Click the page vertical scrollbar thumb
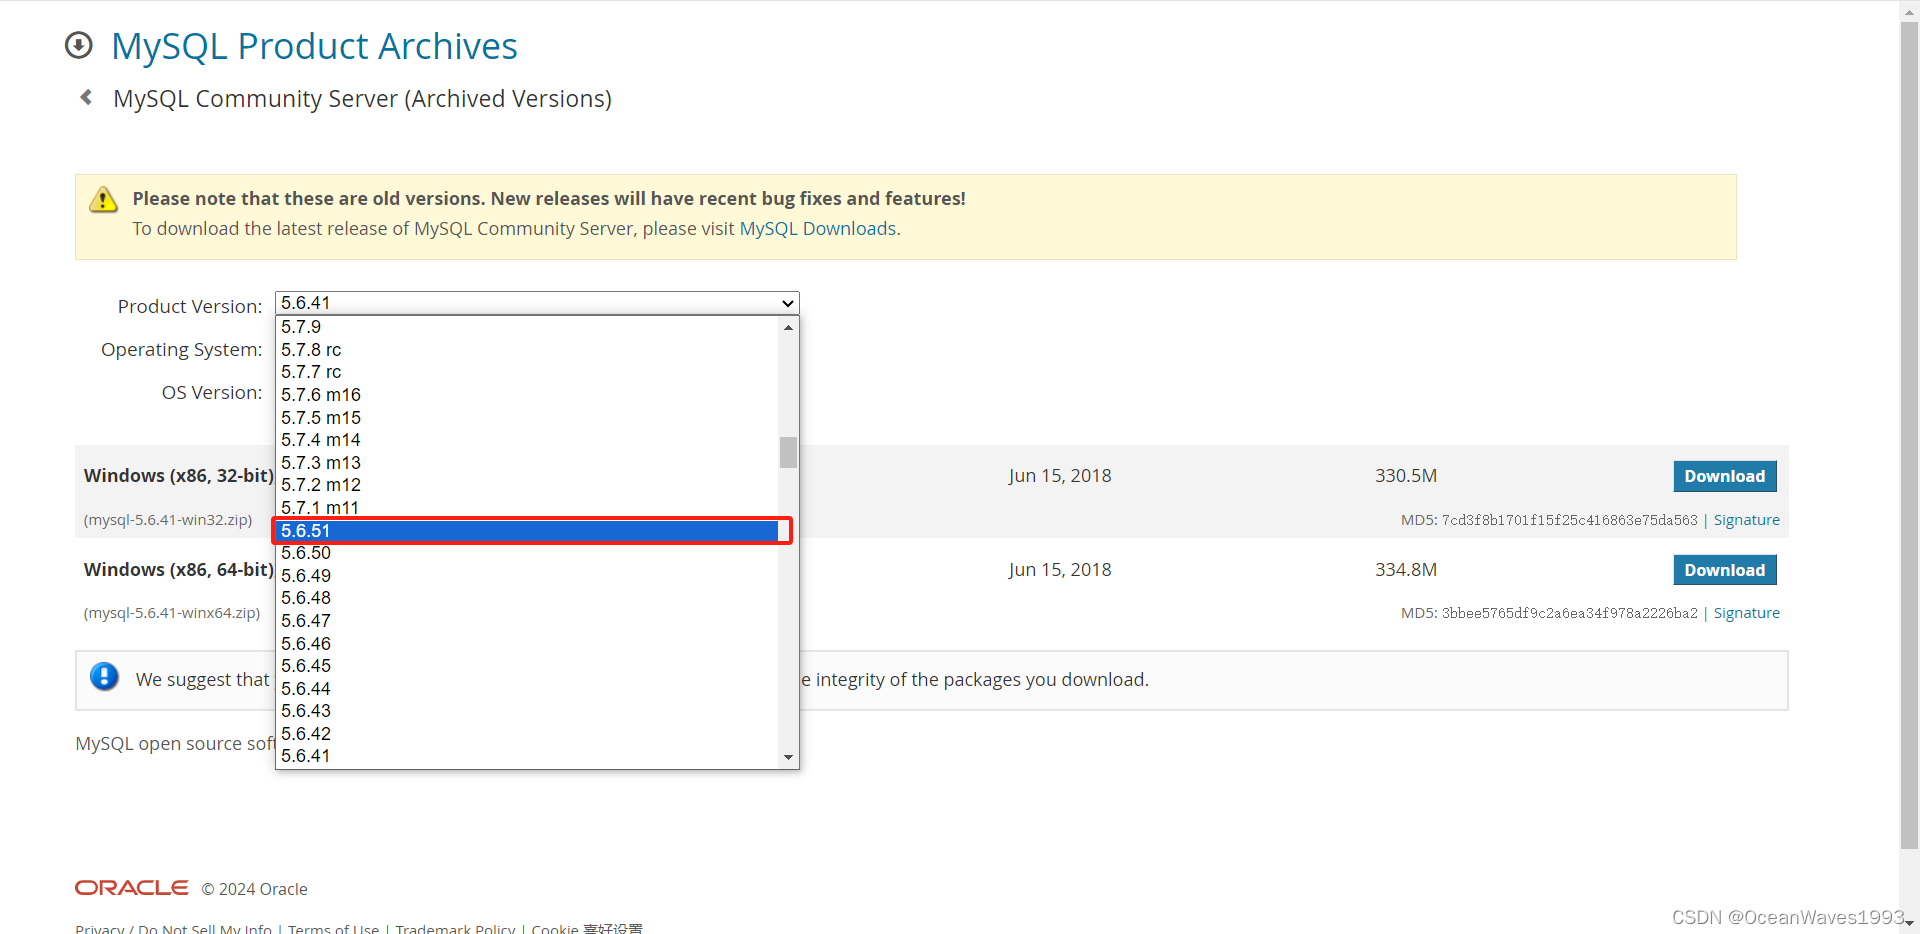 coord(1909,435)
